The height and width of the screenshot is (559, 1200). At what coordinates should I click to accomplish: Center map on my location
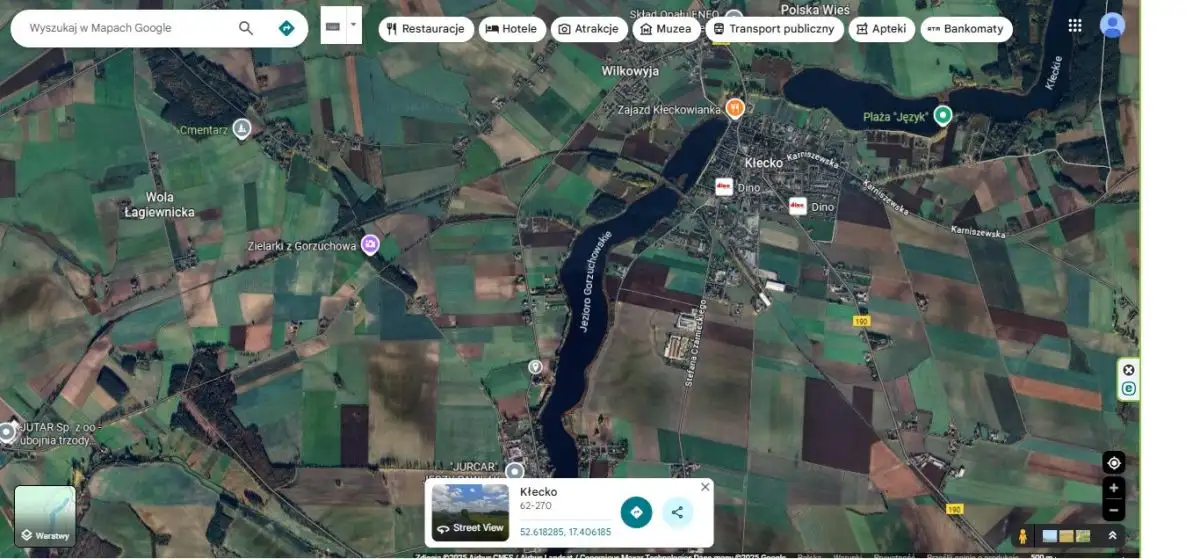[x=1113, y=463]
